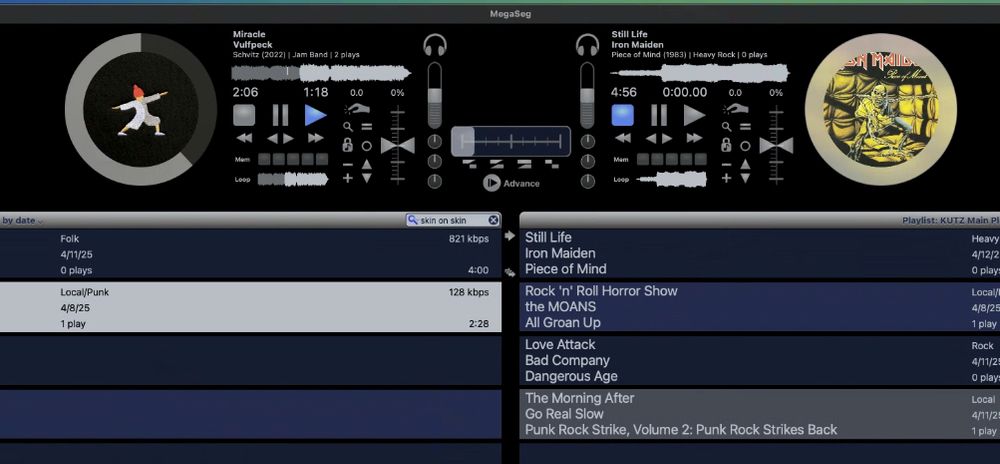
Task: Select the Folk 821 kbps library row
Action: coord(251,254)
